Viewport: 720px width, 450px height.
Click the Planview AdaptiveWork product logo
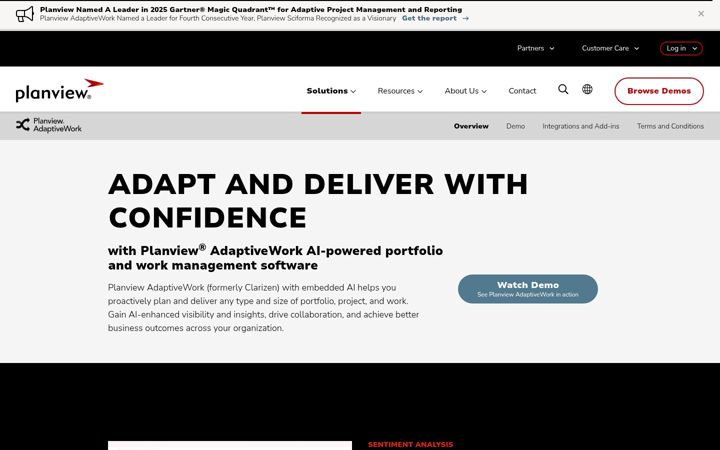pos(49,125)
